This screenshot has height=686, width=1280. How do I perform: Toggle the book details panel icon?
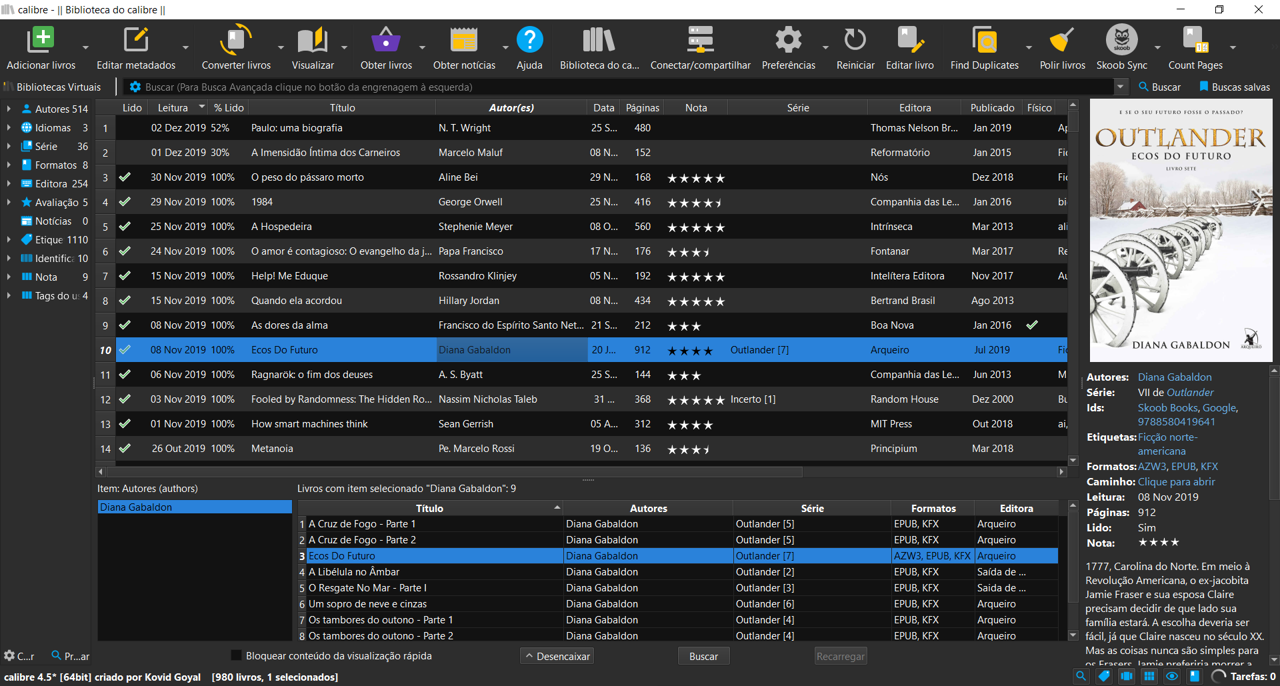[x=1194, y=677]
